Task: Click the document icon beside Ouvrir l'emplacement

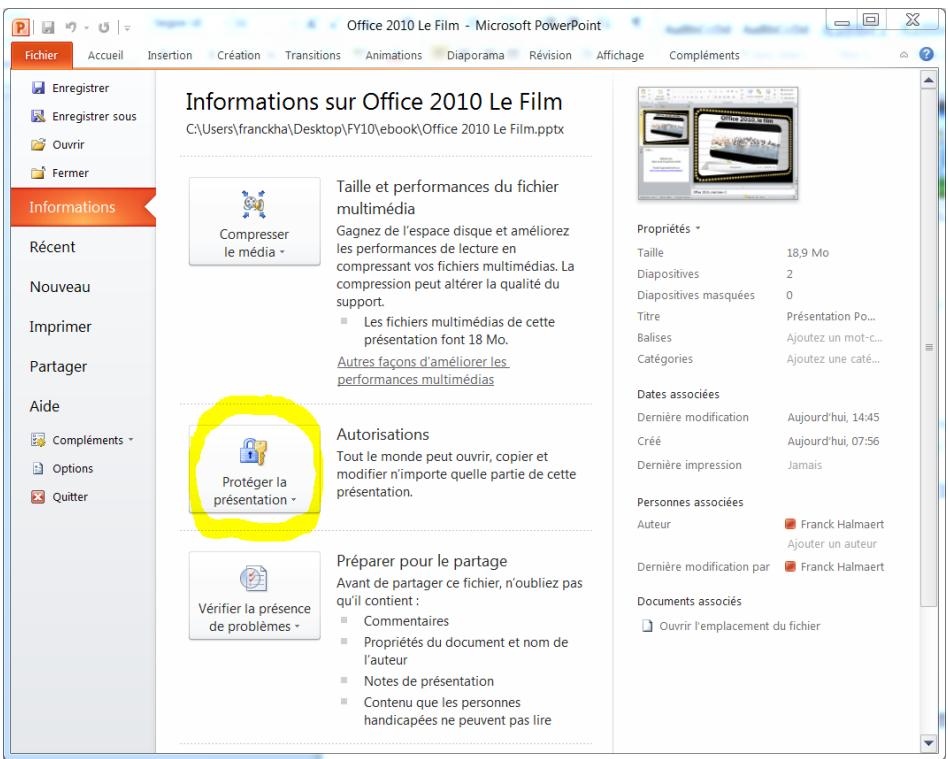Action: coord(647,626)
